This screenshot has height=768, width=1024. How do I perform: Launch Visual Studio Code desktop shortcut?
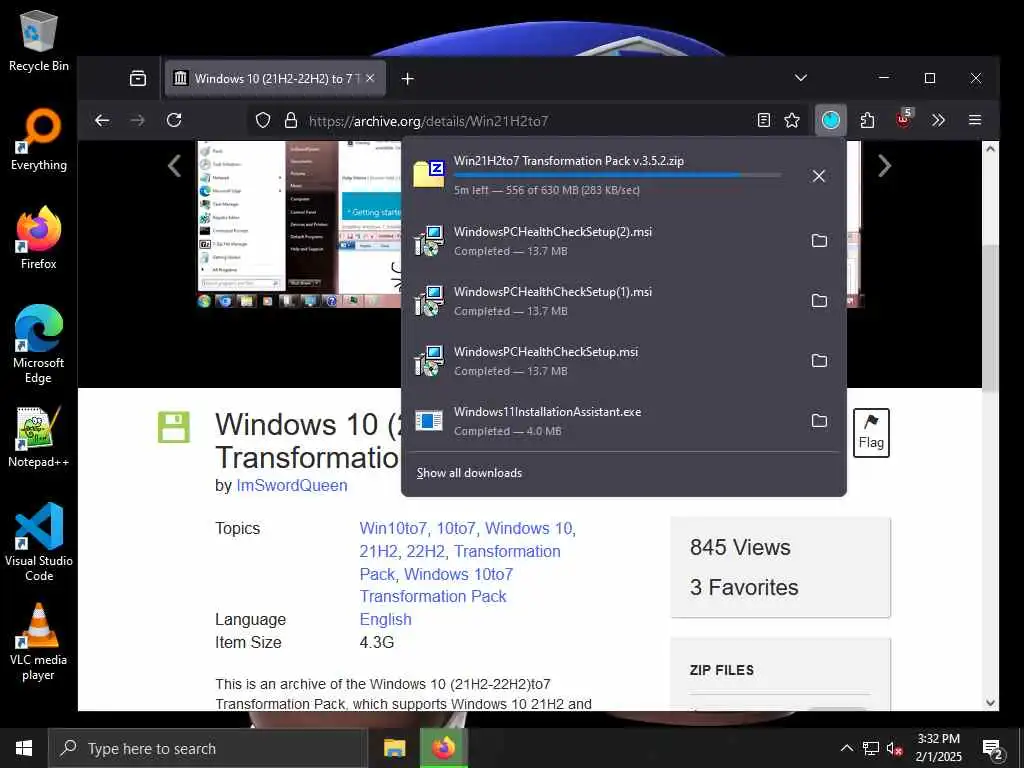39,542
